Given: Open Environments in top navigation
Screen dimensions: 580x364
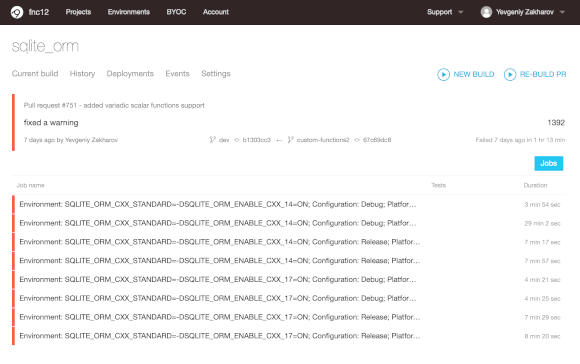Looking at the screenshot, I should tap(129, 12).
